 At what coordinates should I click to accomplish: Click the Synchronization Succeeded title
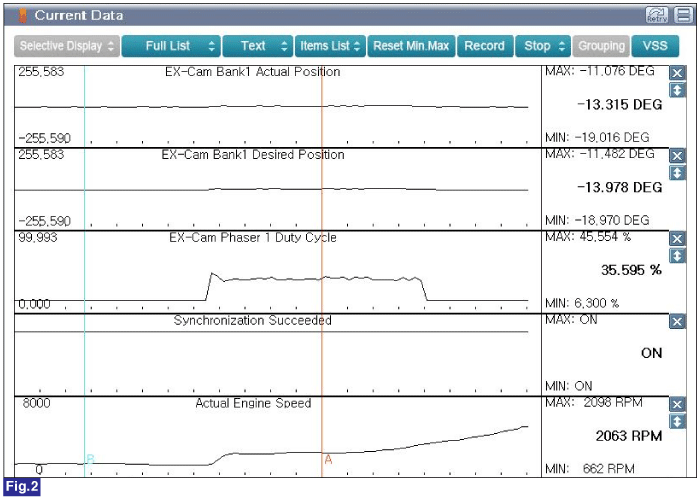(x=253, y=320)
